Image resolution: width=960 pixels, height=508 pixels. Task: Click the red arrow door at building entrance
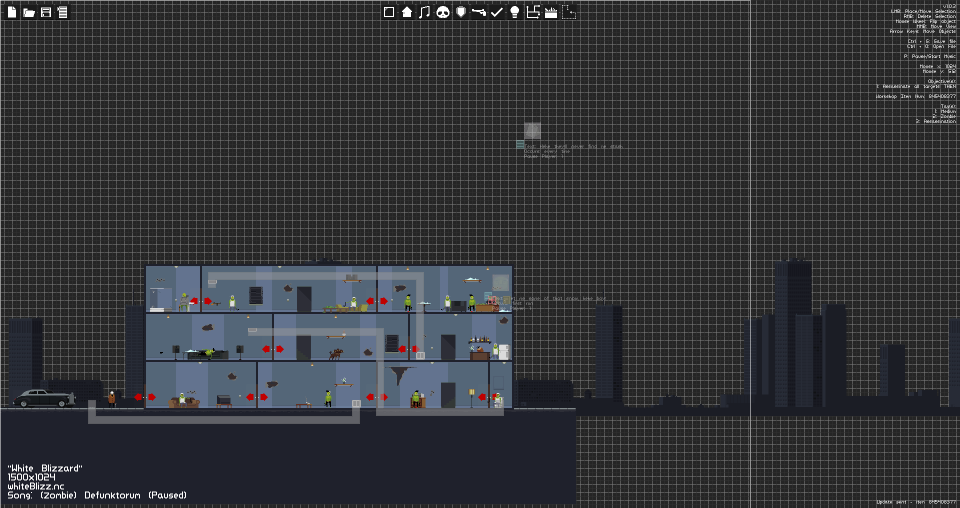[x=145, y=397]
